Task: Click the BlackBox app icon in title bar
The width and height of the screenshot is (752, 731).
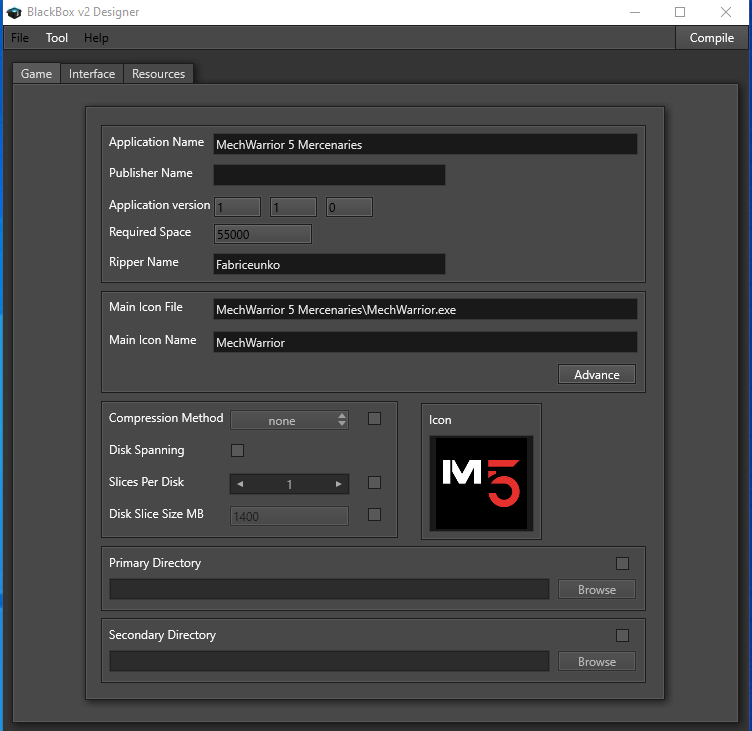Action: tap(14, 12)
